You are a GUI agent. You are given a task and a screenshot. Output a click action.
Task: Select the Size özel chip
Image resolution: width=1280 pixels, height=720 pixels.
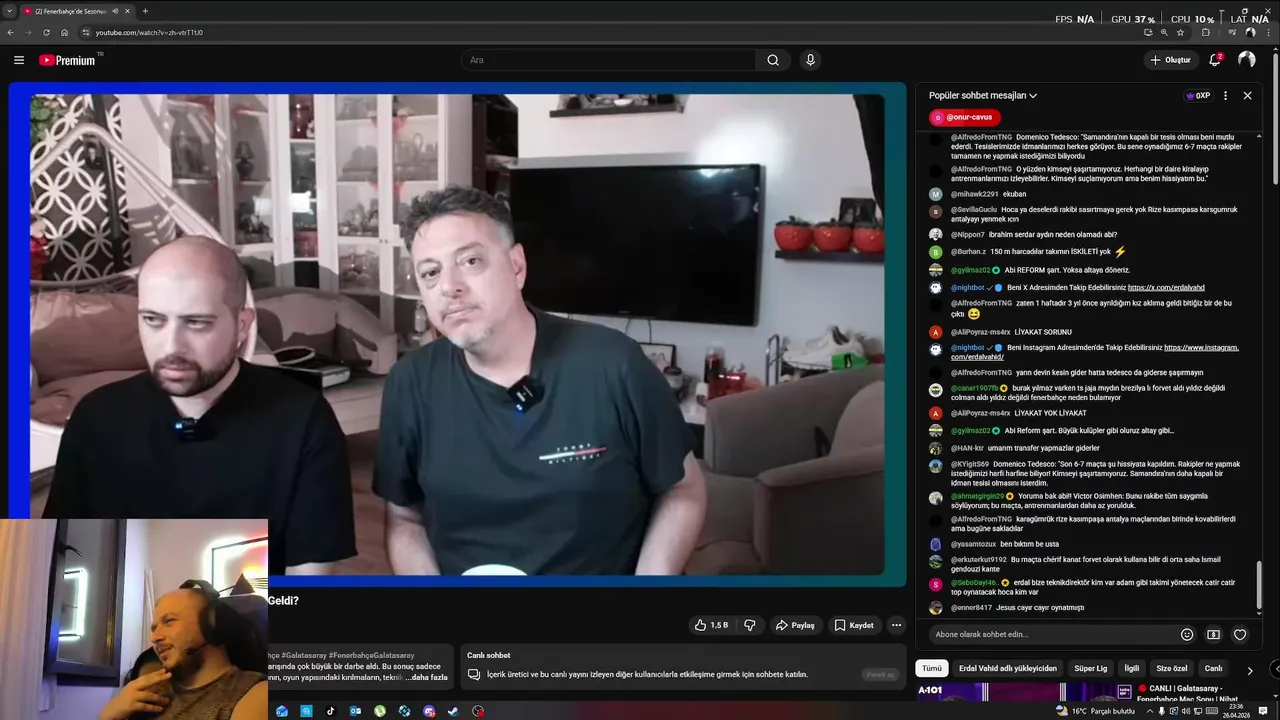[x=1172, y=668]
